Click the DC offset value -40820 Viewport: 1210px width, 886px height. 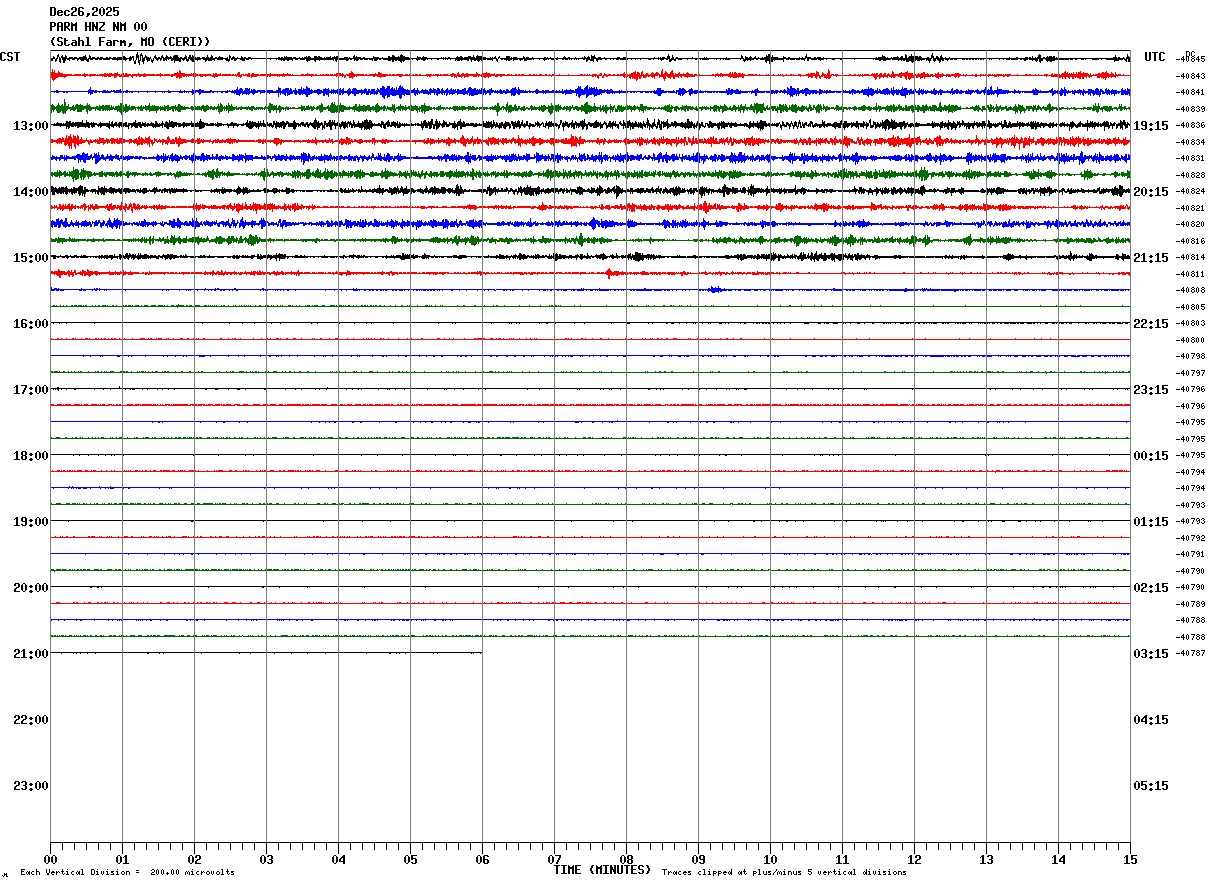point(1190,224)
